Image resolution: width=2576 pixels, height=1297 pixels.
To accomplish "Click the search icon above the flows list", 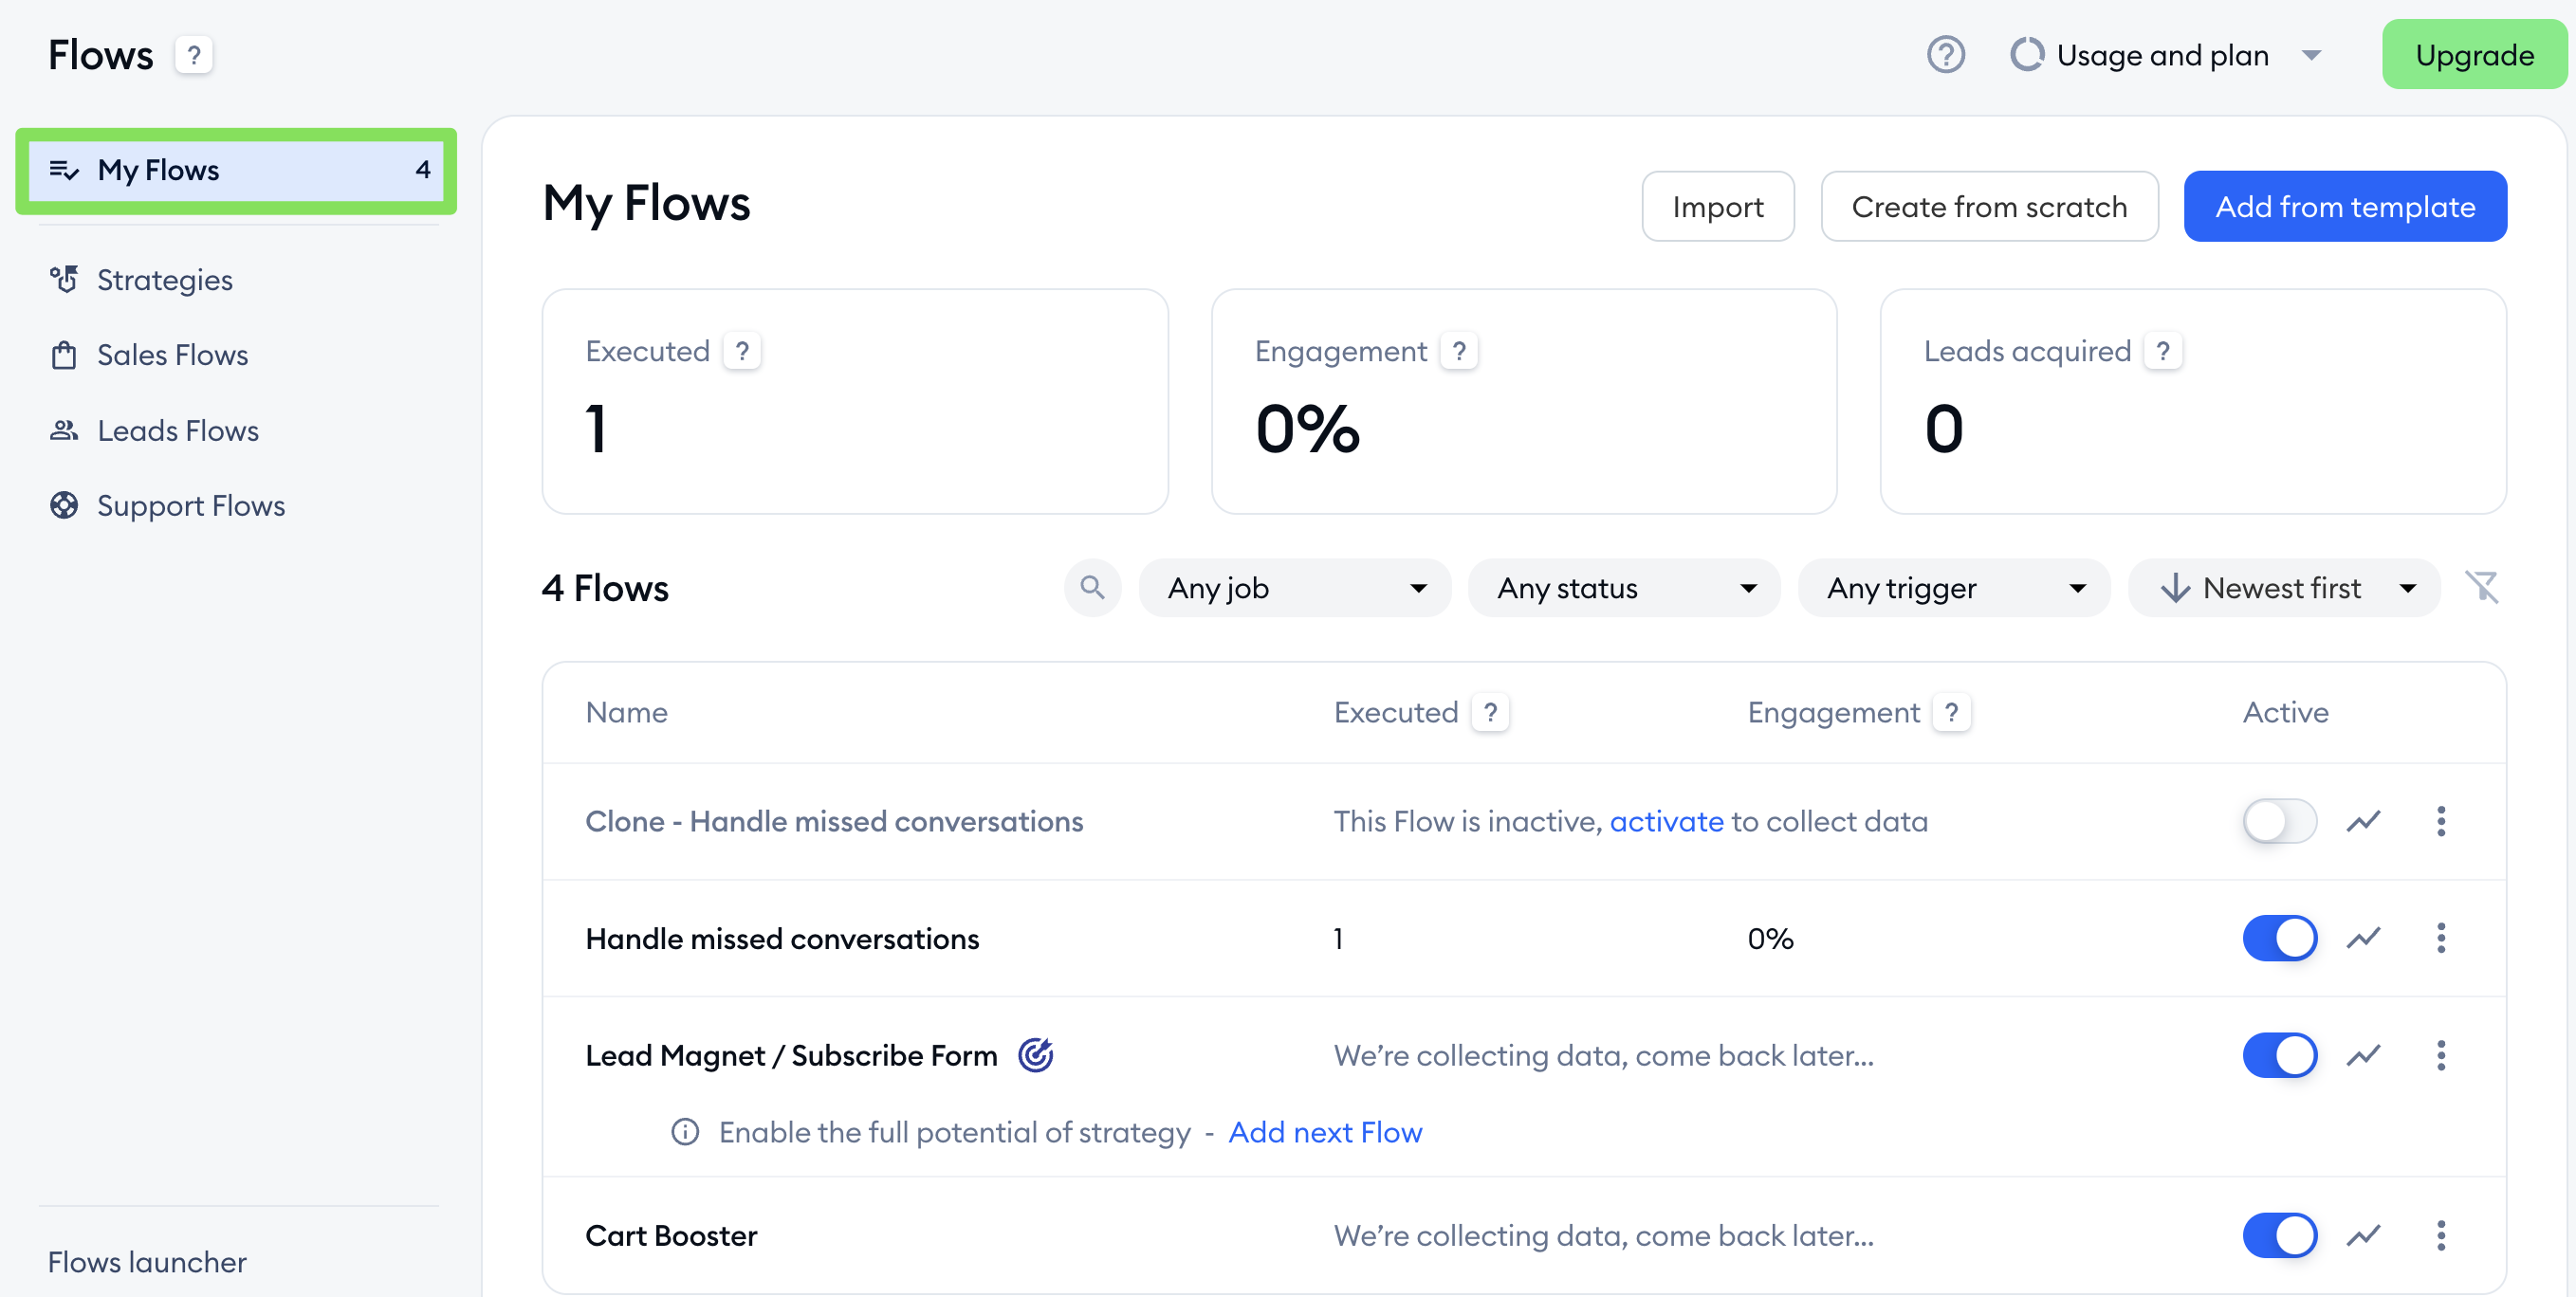I will point(1092,588).
